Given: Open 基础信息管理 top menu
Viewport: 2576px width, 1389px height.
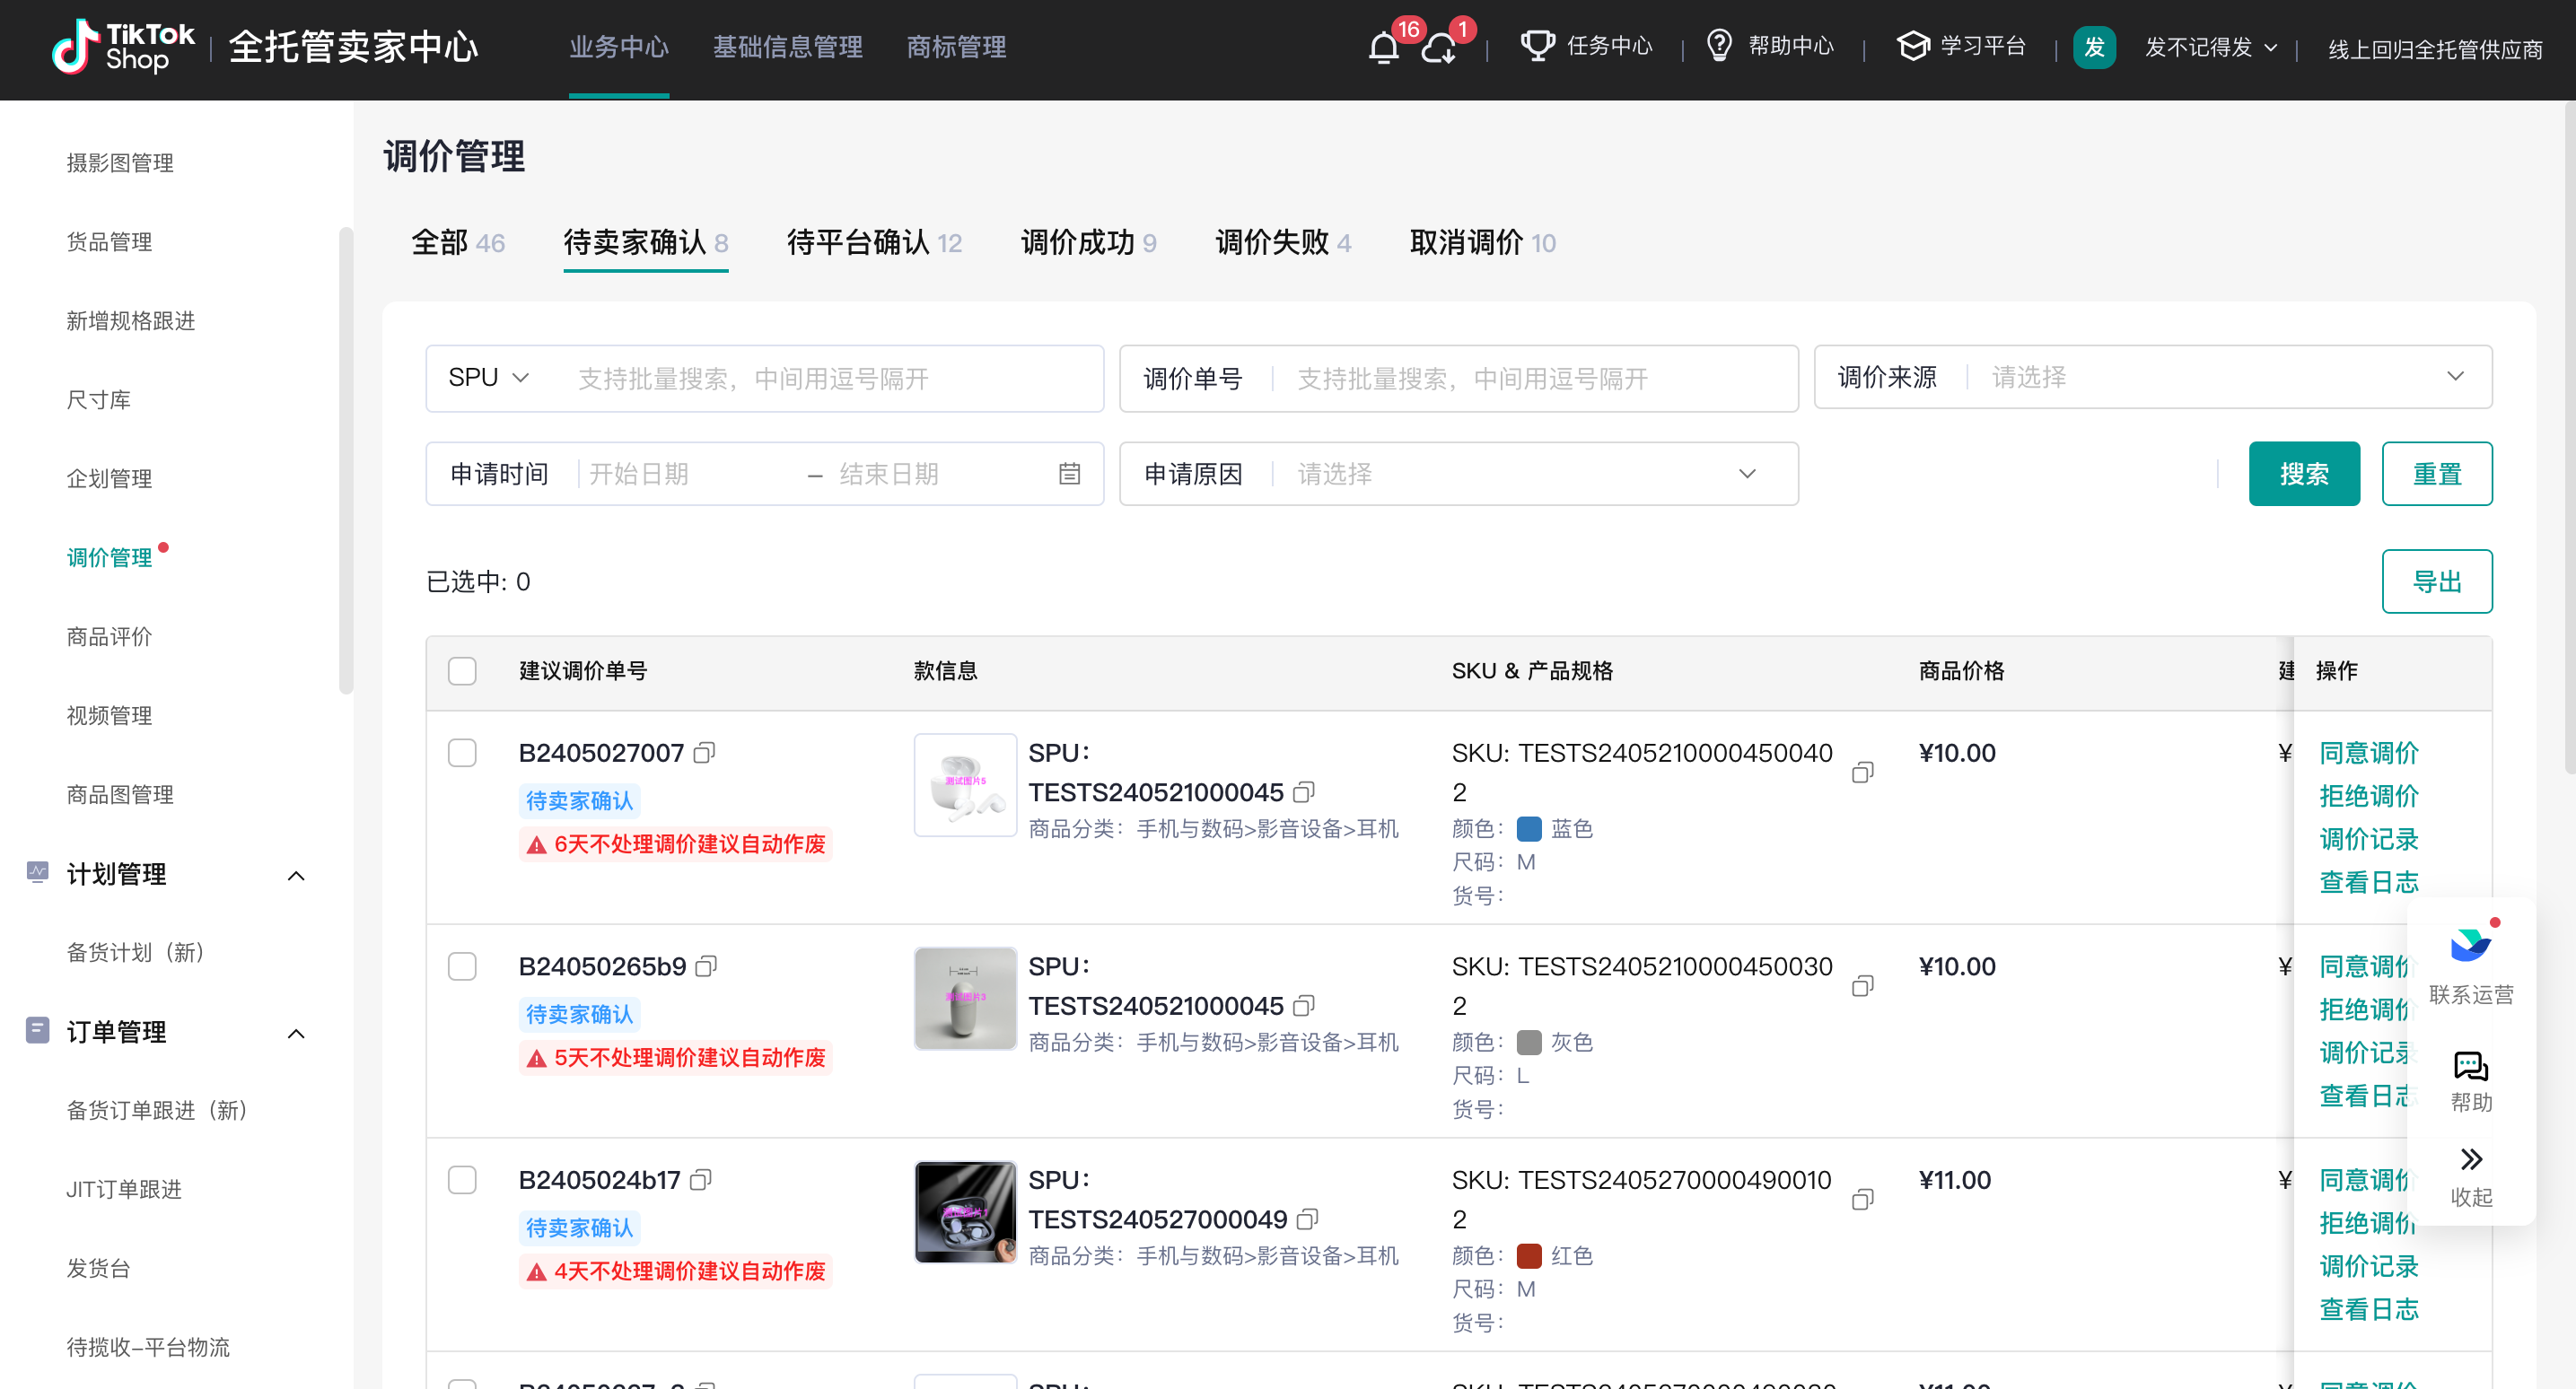Looking at the screenshot, I should (x=787, y=47).
